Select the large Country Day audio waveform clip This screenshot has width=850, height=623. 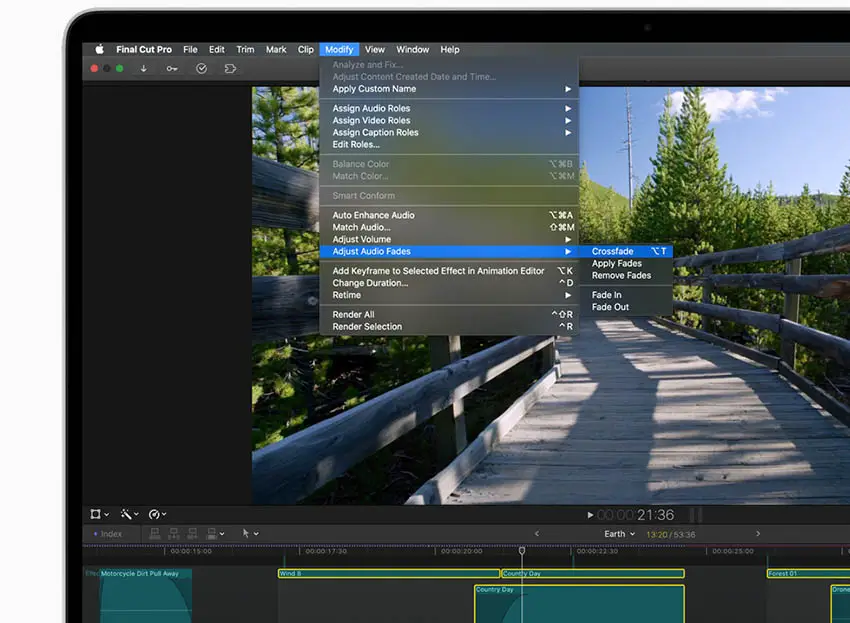pyautogui.click(x=579, y=604)
